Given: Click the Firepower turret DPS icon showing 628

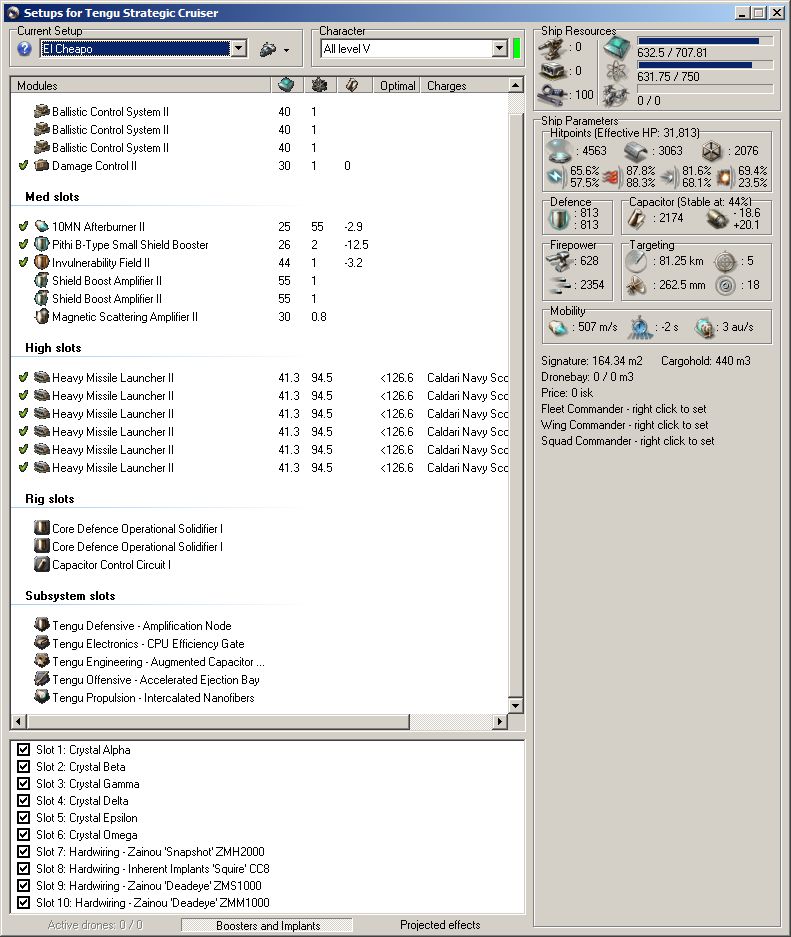Looking at the screenshot, I should [559, 261].
